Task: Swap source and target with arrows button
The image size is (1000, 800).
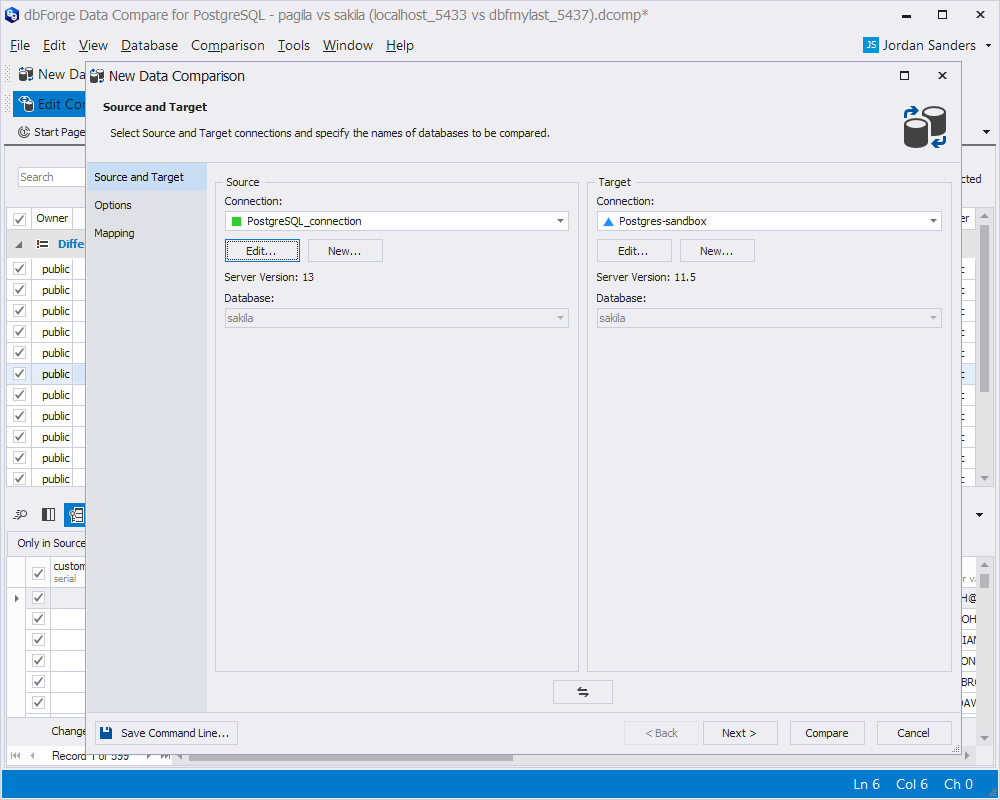Action: [583, 692]
